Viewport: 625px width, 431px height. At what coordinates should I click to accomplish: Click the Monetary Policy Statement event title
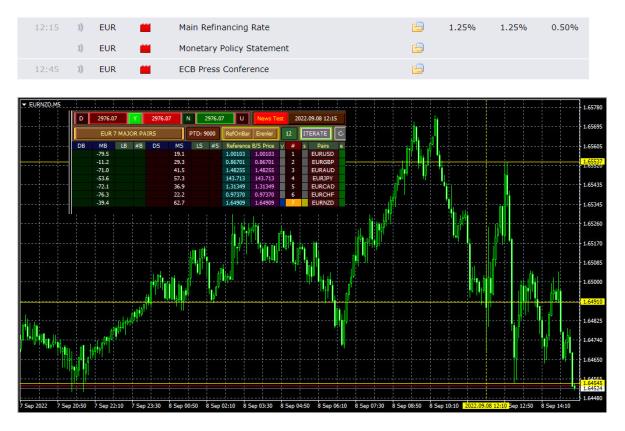pyautogui.click(x=234, y=48)
